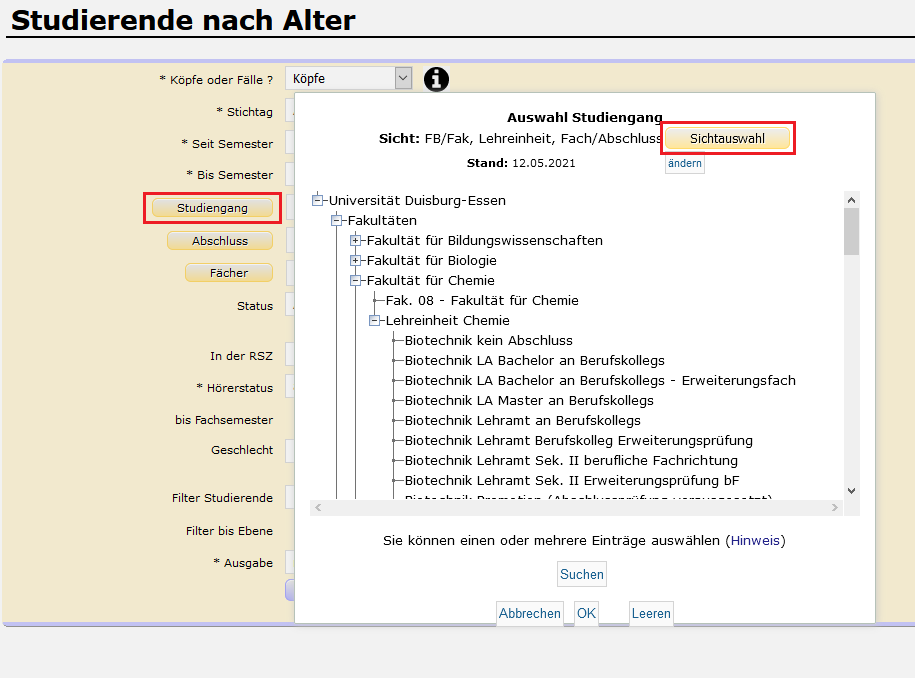915x678 pixels.
Task: Click the ändern button under Sichtauswahl
Action: coord(685,163)
